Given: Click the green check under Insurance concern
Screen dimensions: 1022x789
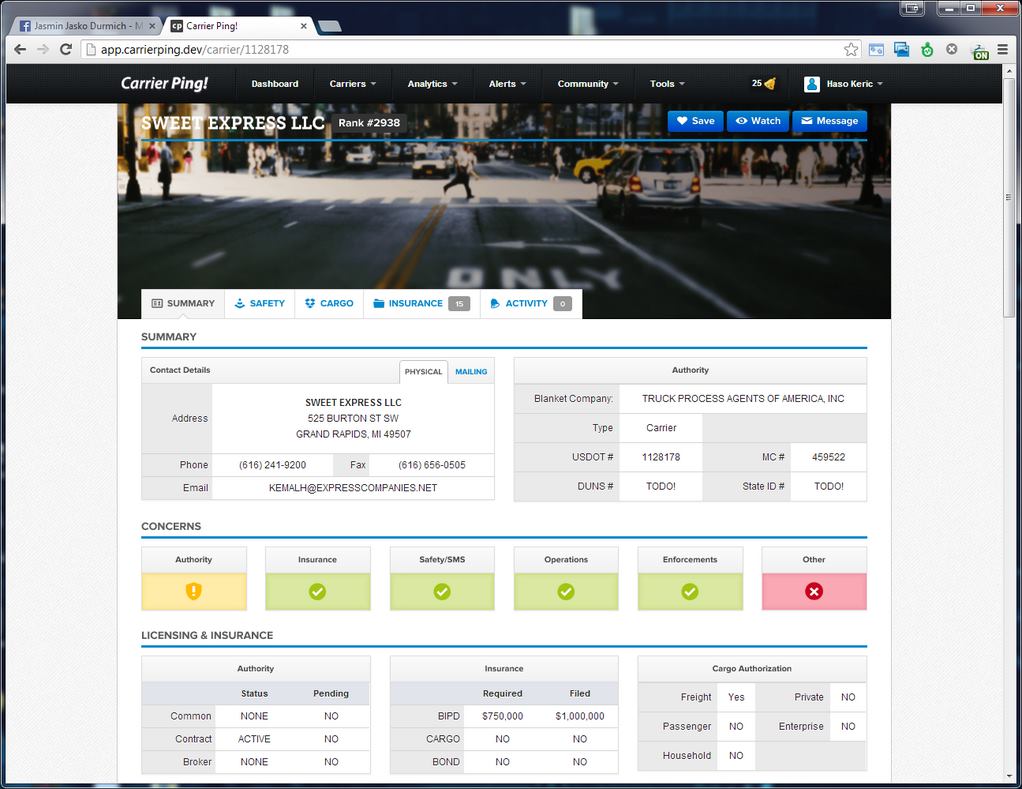Looking at the screenshot, I should (317, 592).
